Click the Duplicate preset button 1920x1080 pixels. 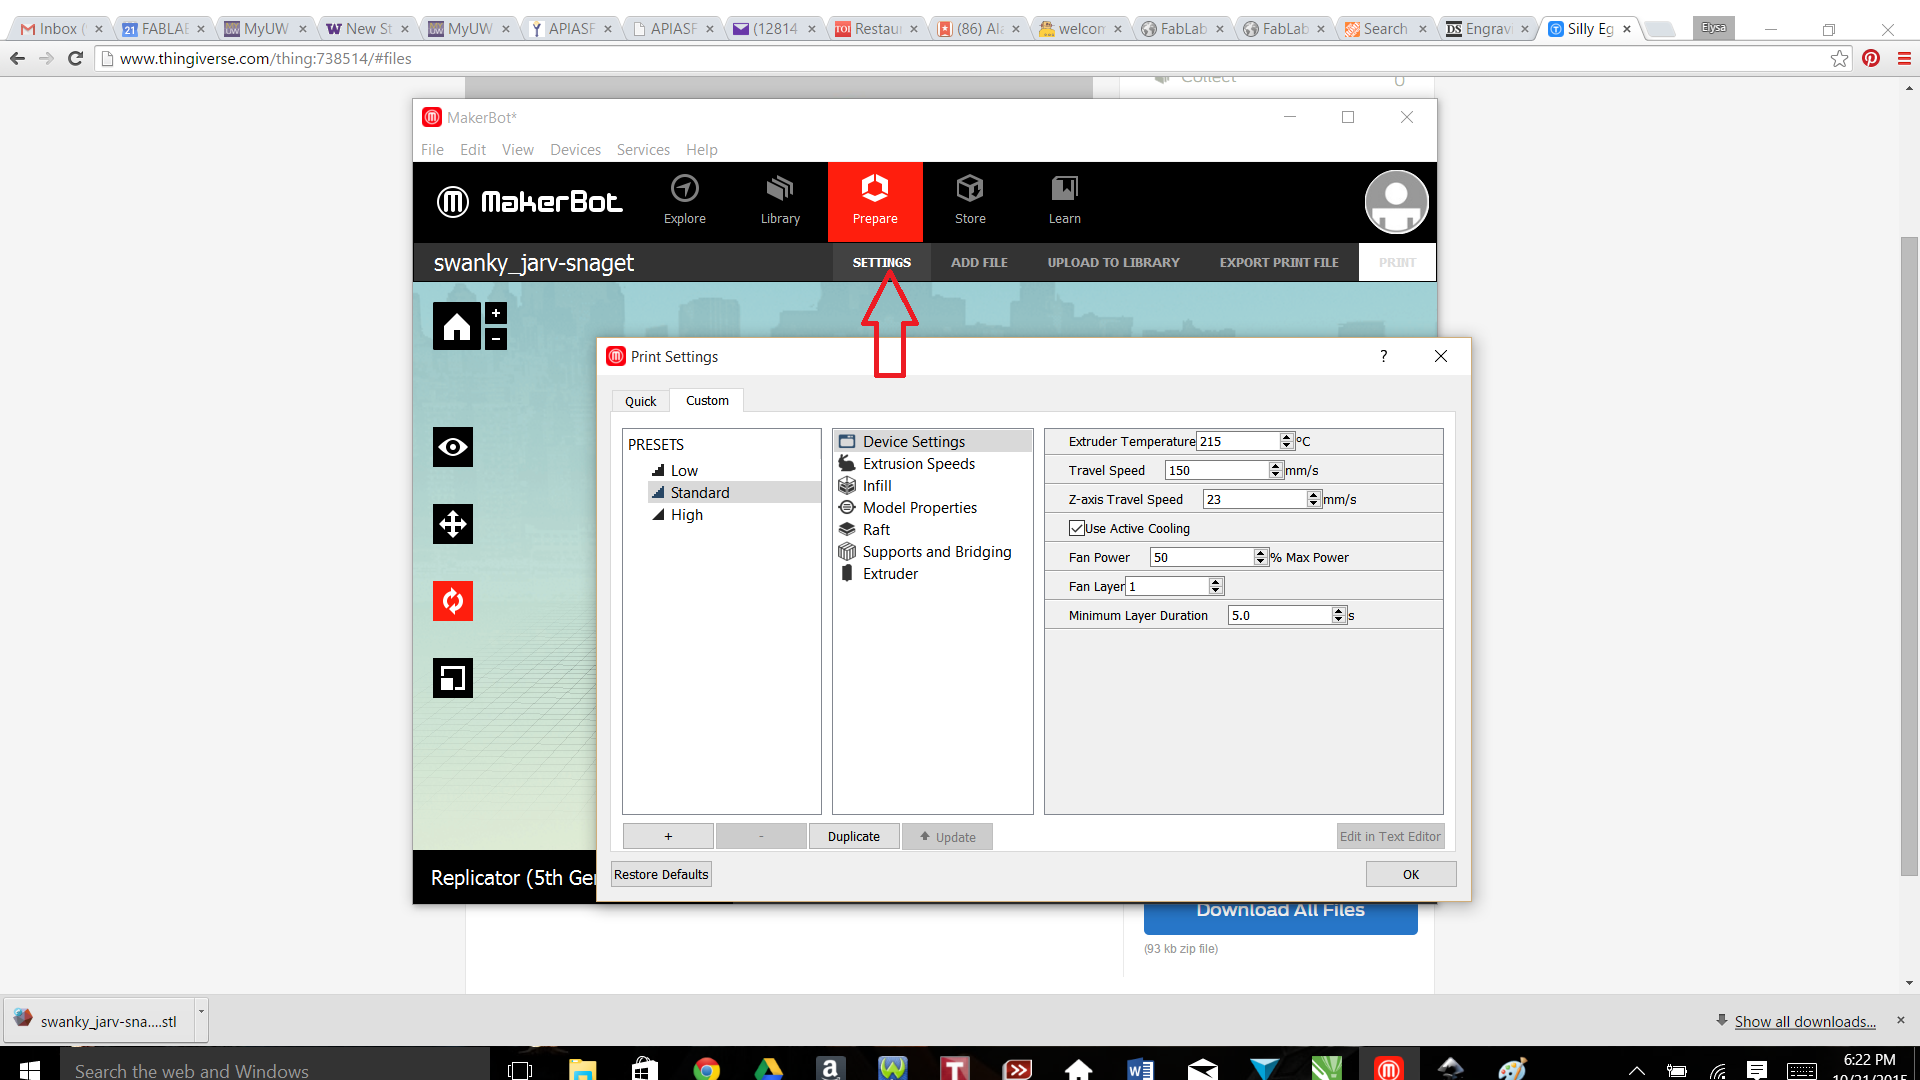point(854,836)
